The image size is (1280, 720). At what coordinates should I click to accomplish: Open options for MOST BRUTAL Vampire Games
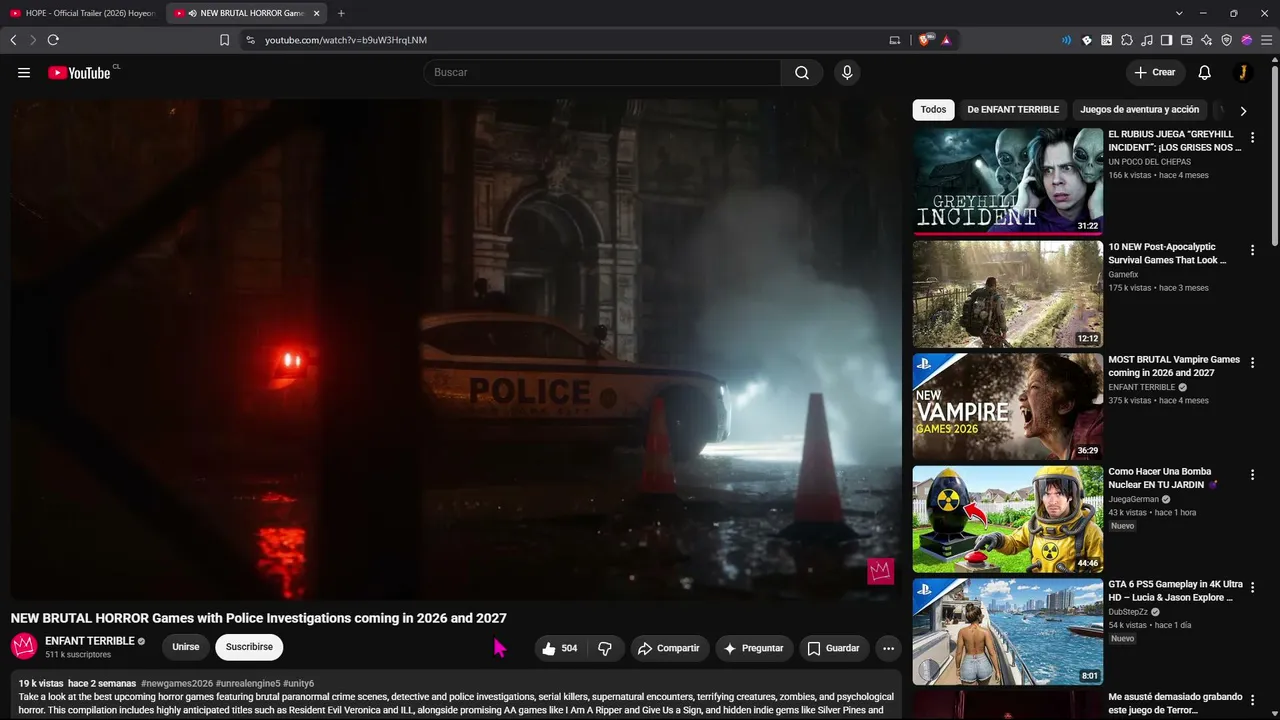click(x=1252, y=363)
